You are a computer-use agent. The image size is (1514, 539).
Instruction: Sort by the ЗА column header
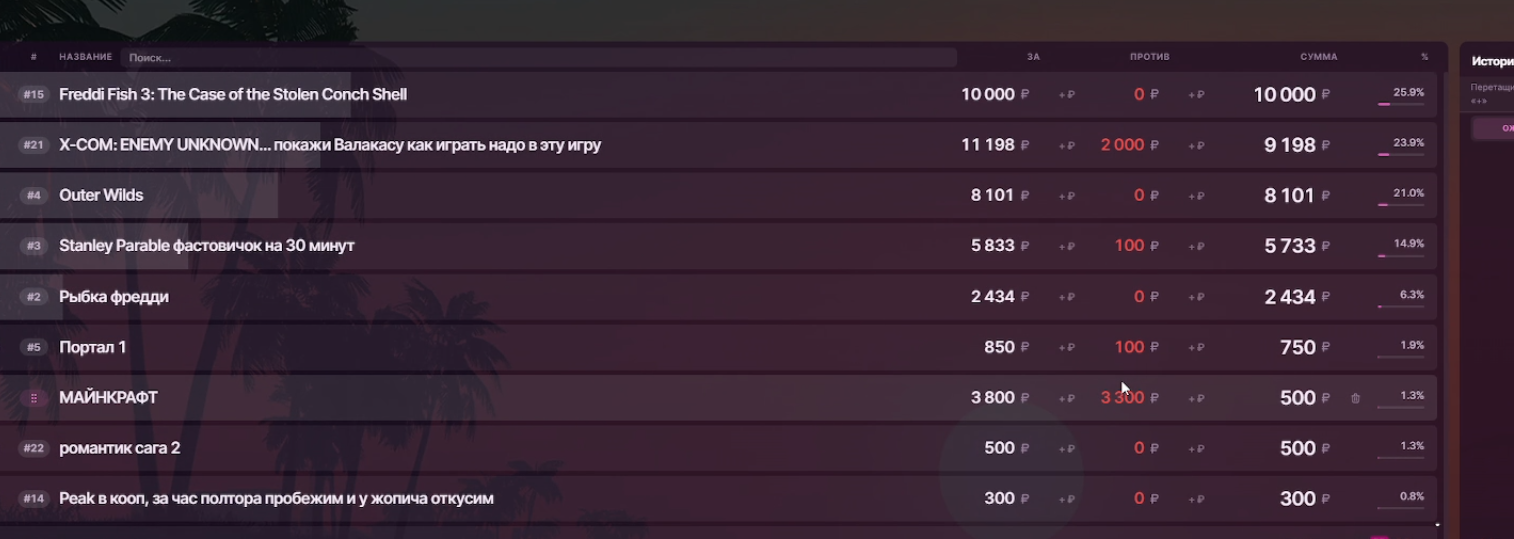pos(1033,57)
